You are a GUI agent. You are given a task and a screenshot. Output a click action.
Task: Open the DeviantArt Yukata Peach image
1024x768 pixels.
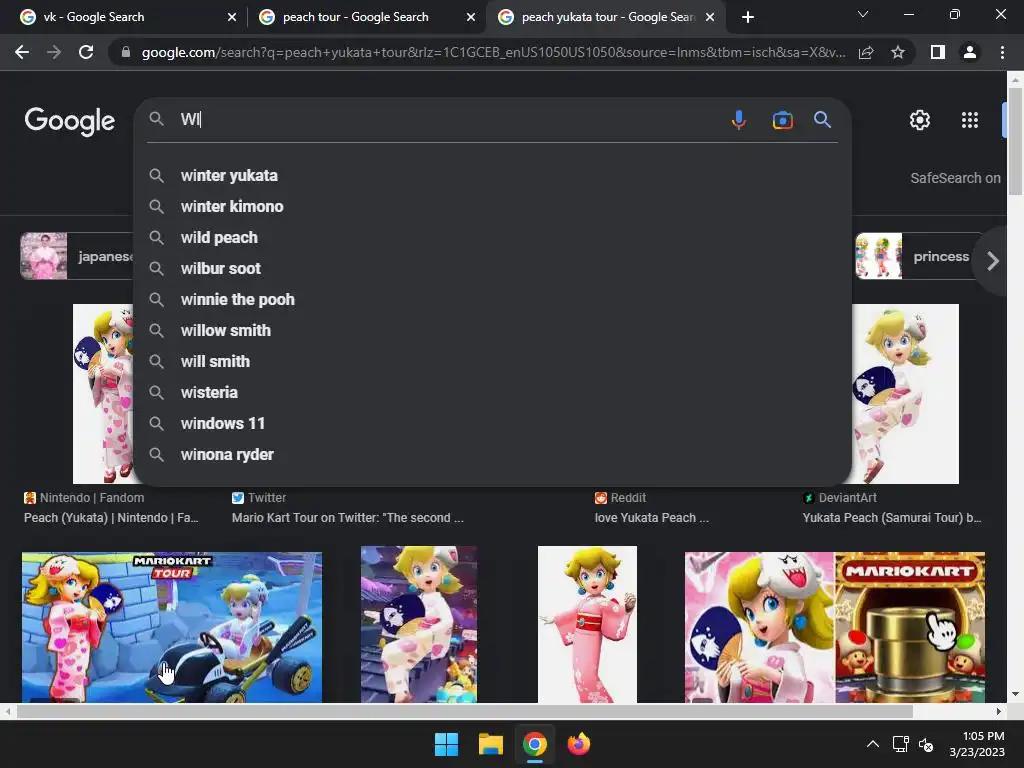pyautogui.click(x=906, y=394)
